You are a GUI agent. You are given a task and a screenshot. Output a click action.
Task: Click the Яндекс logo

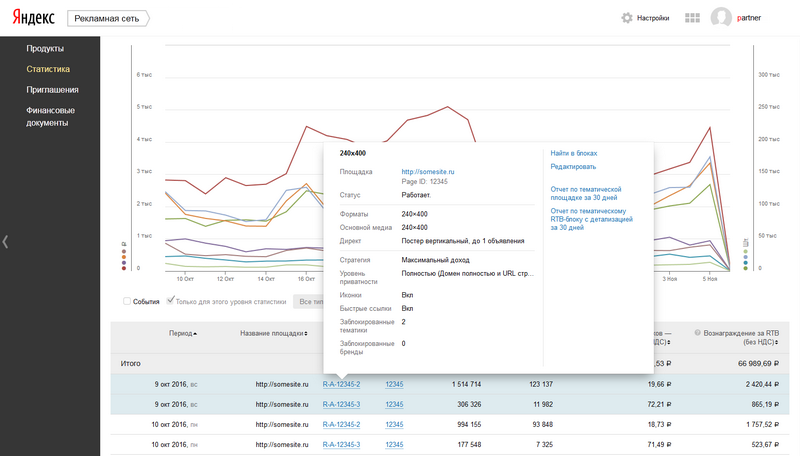coord(32,18)
